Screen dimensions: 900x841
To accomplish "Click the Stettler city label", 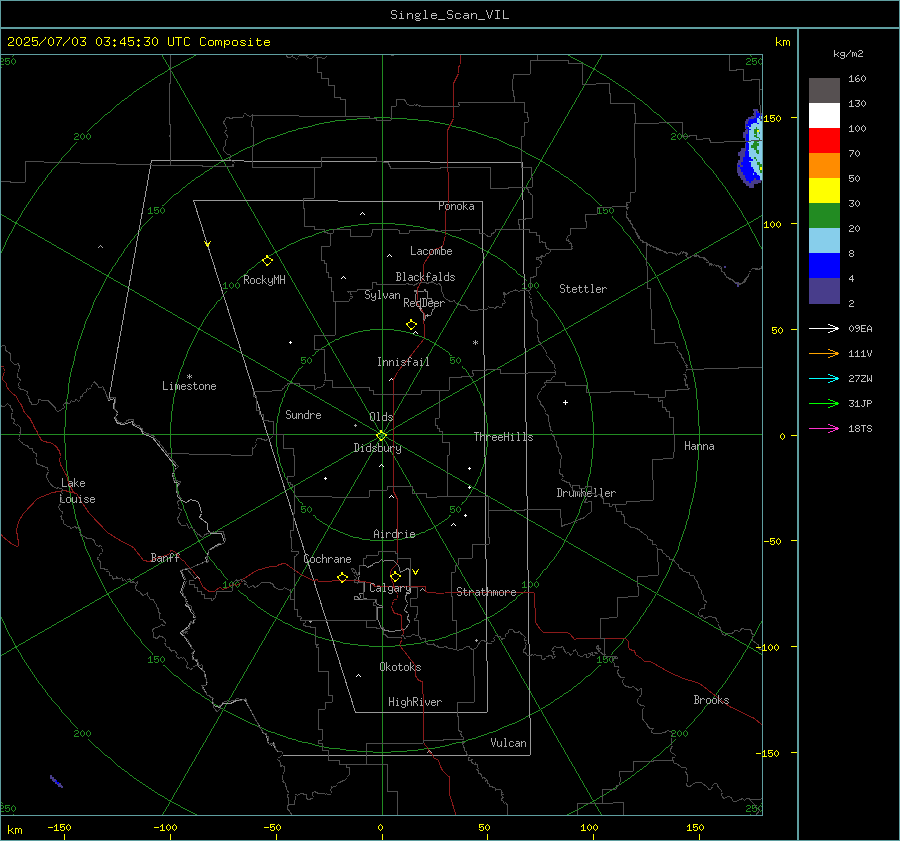I will point(583,289).
